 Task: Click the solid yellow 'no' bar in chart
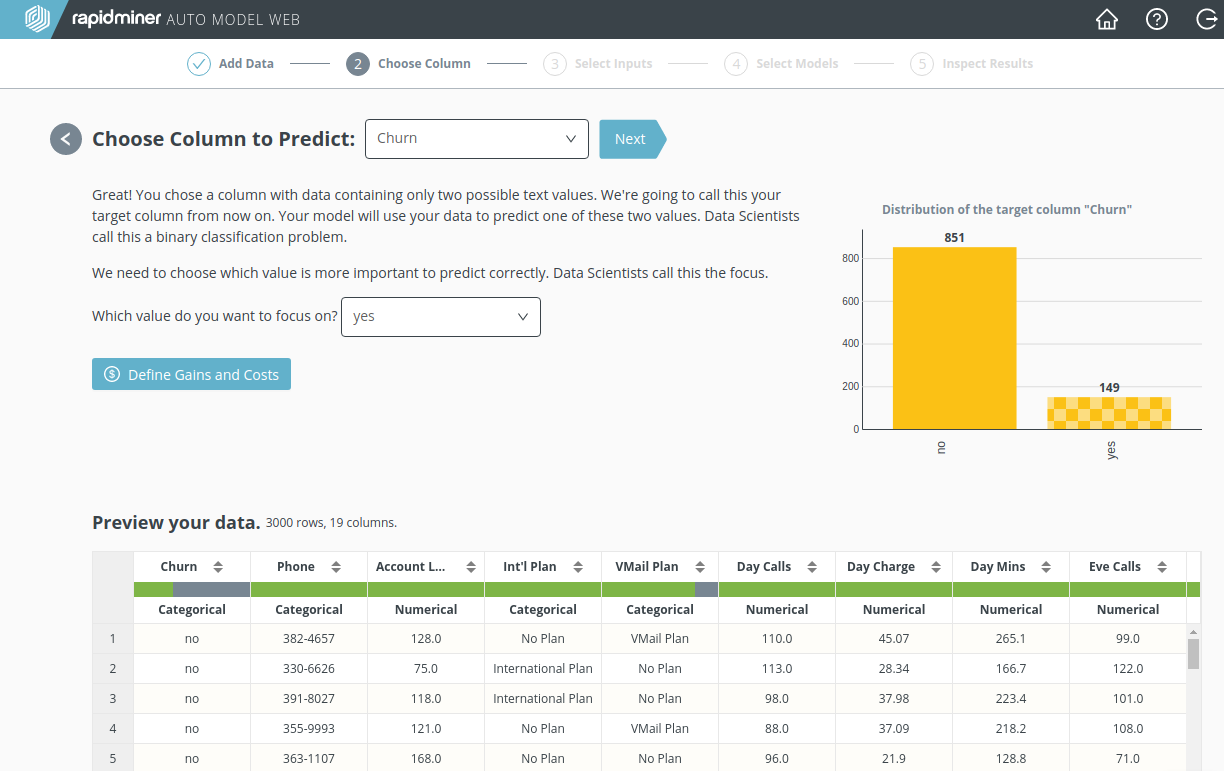coord(954,338)
